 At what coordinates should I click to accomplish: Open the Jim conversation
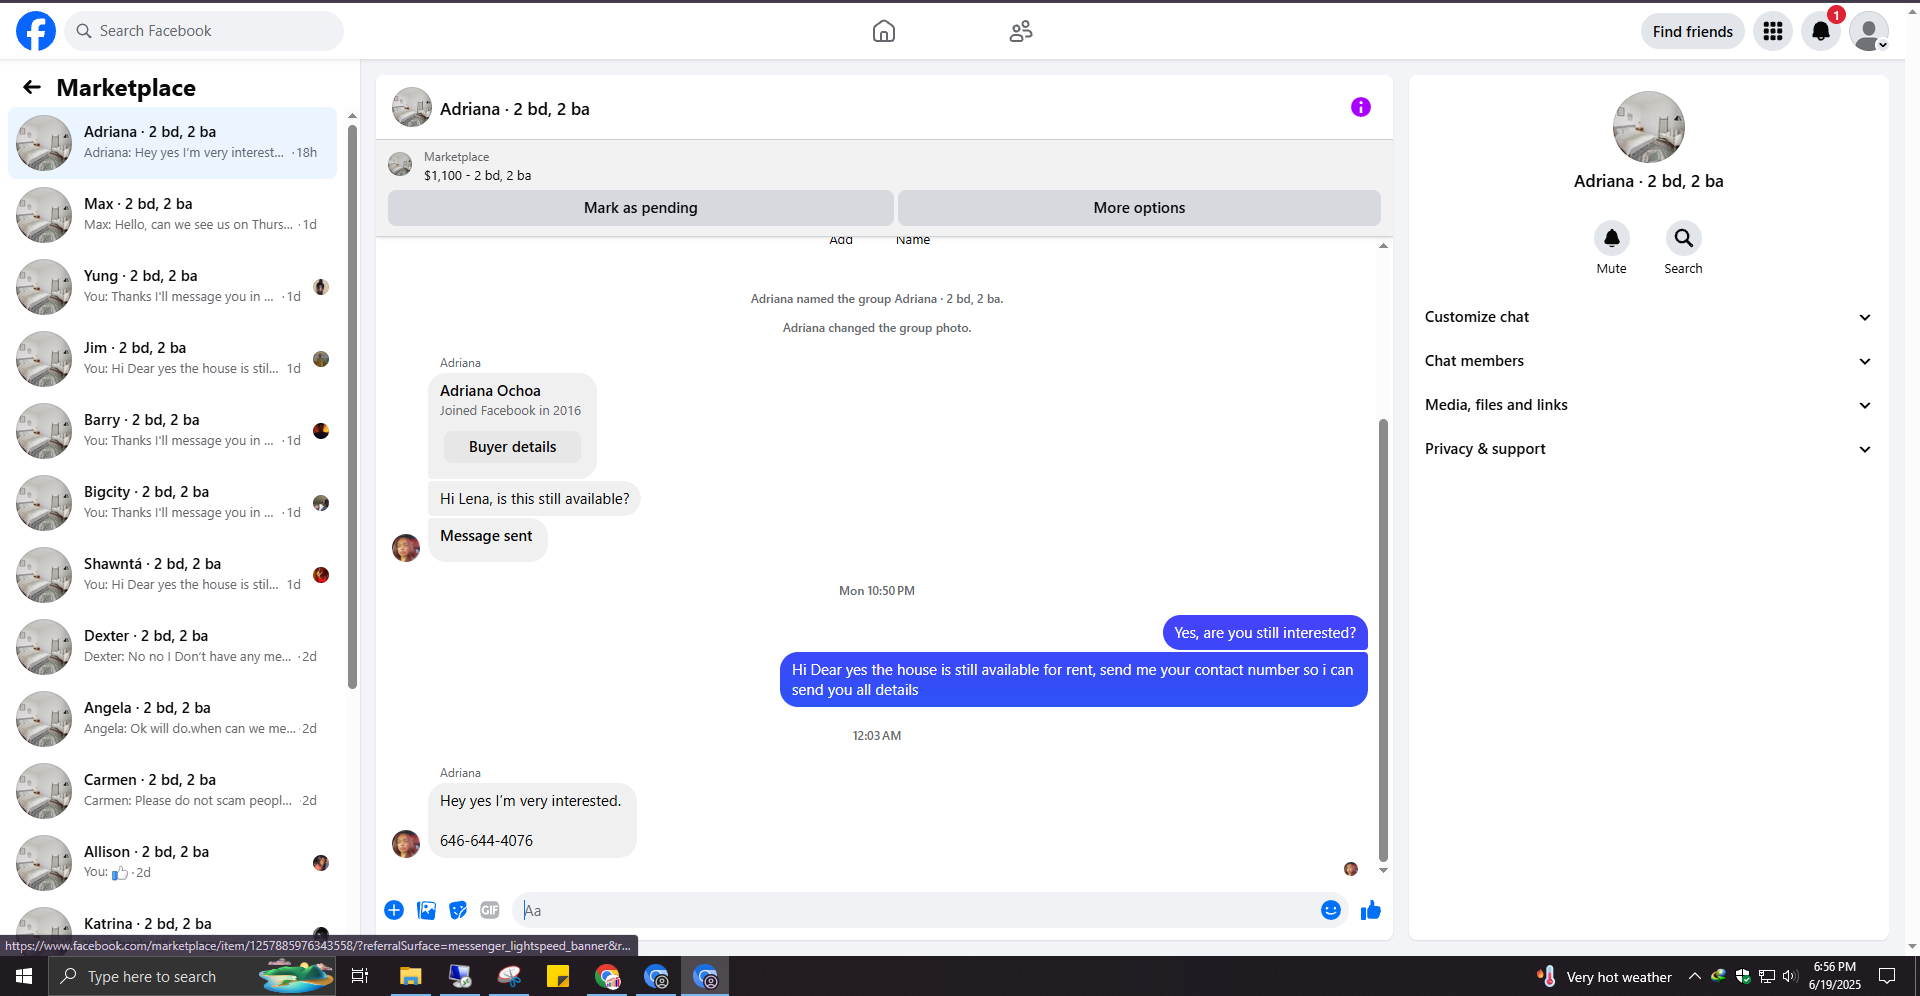[173, 359]
